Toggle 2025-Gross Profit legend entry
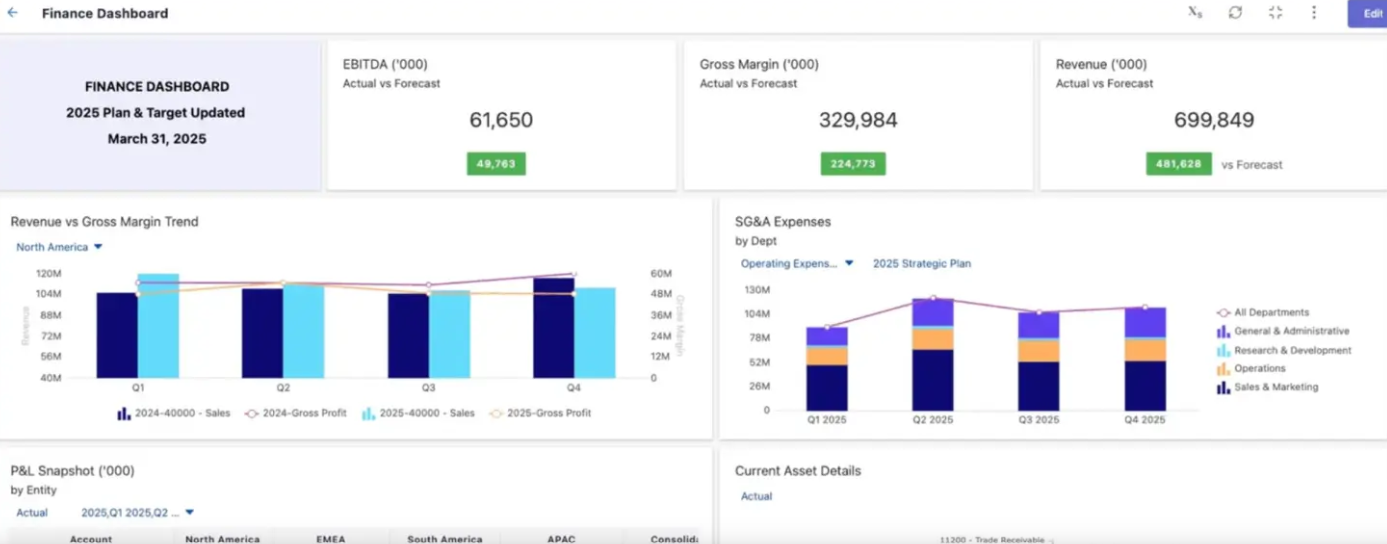The image size is (1387, 544). (540, 413)
